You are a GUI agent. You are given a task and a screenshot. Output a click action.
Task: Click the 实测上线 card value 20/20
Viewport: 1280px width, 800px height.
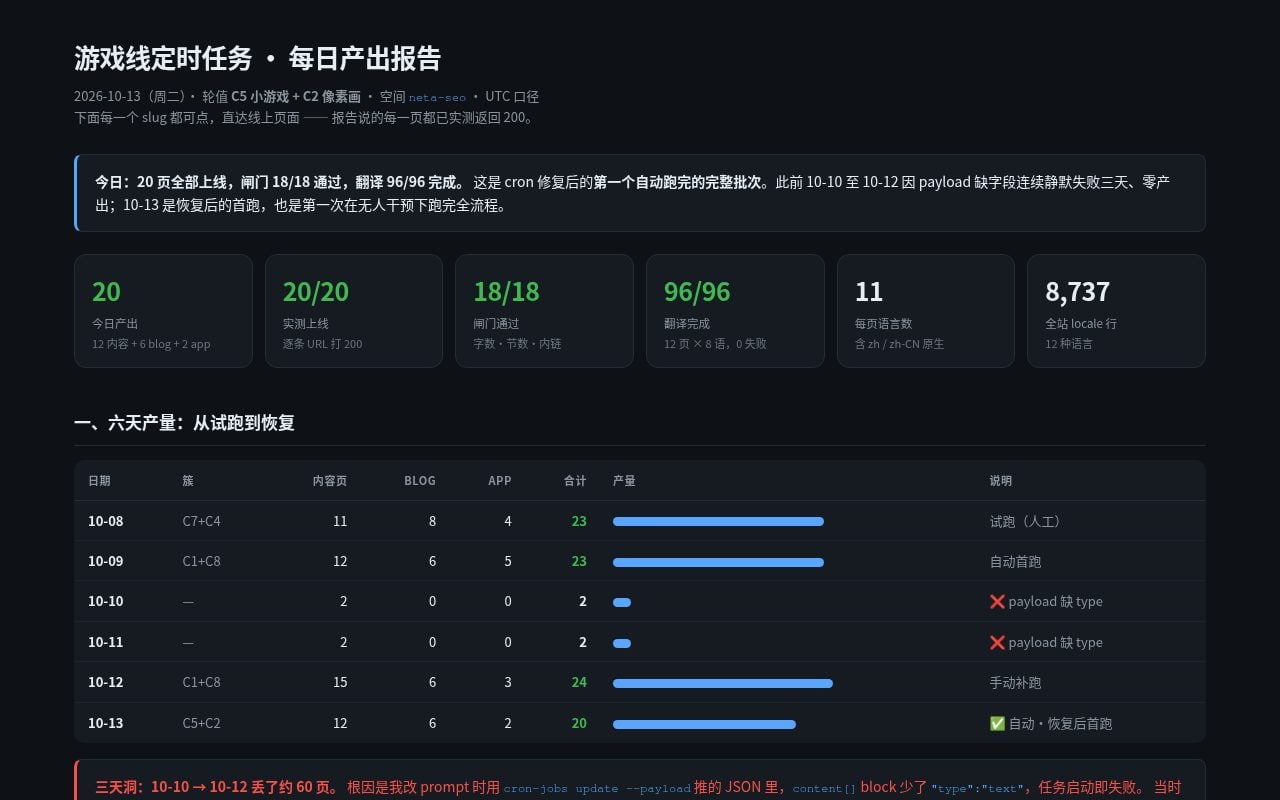[x=316, y=291]
